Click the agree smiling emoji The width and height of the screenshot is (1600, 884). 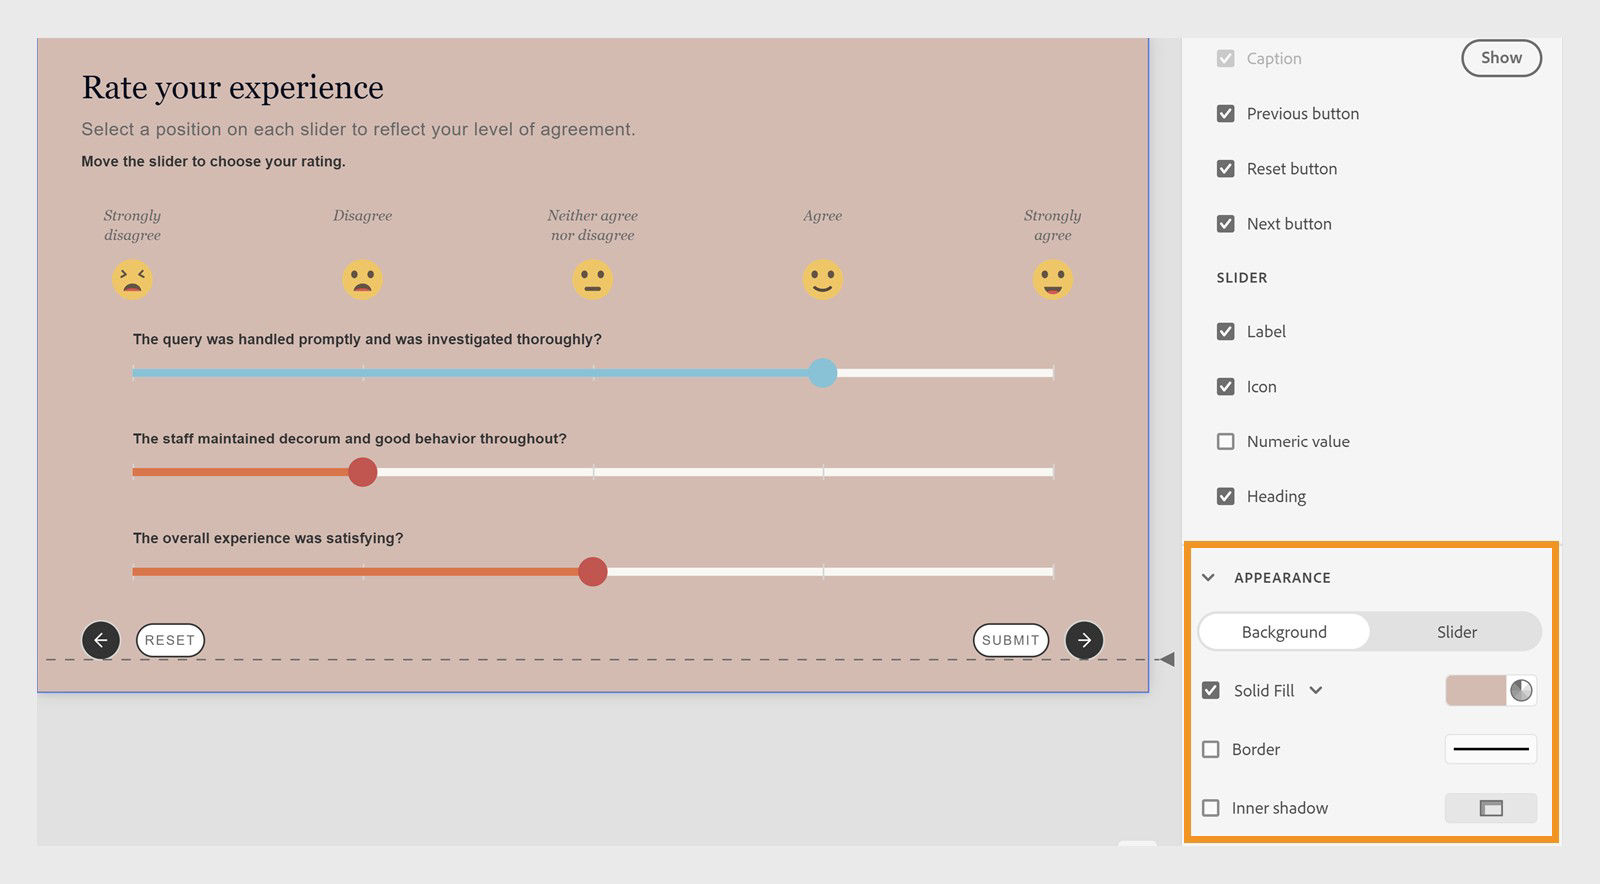(x=822, y=279)
